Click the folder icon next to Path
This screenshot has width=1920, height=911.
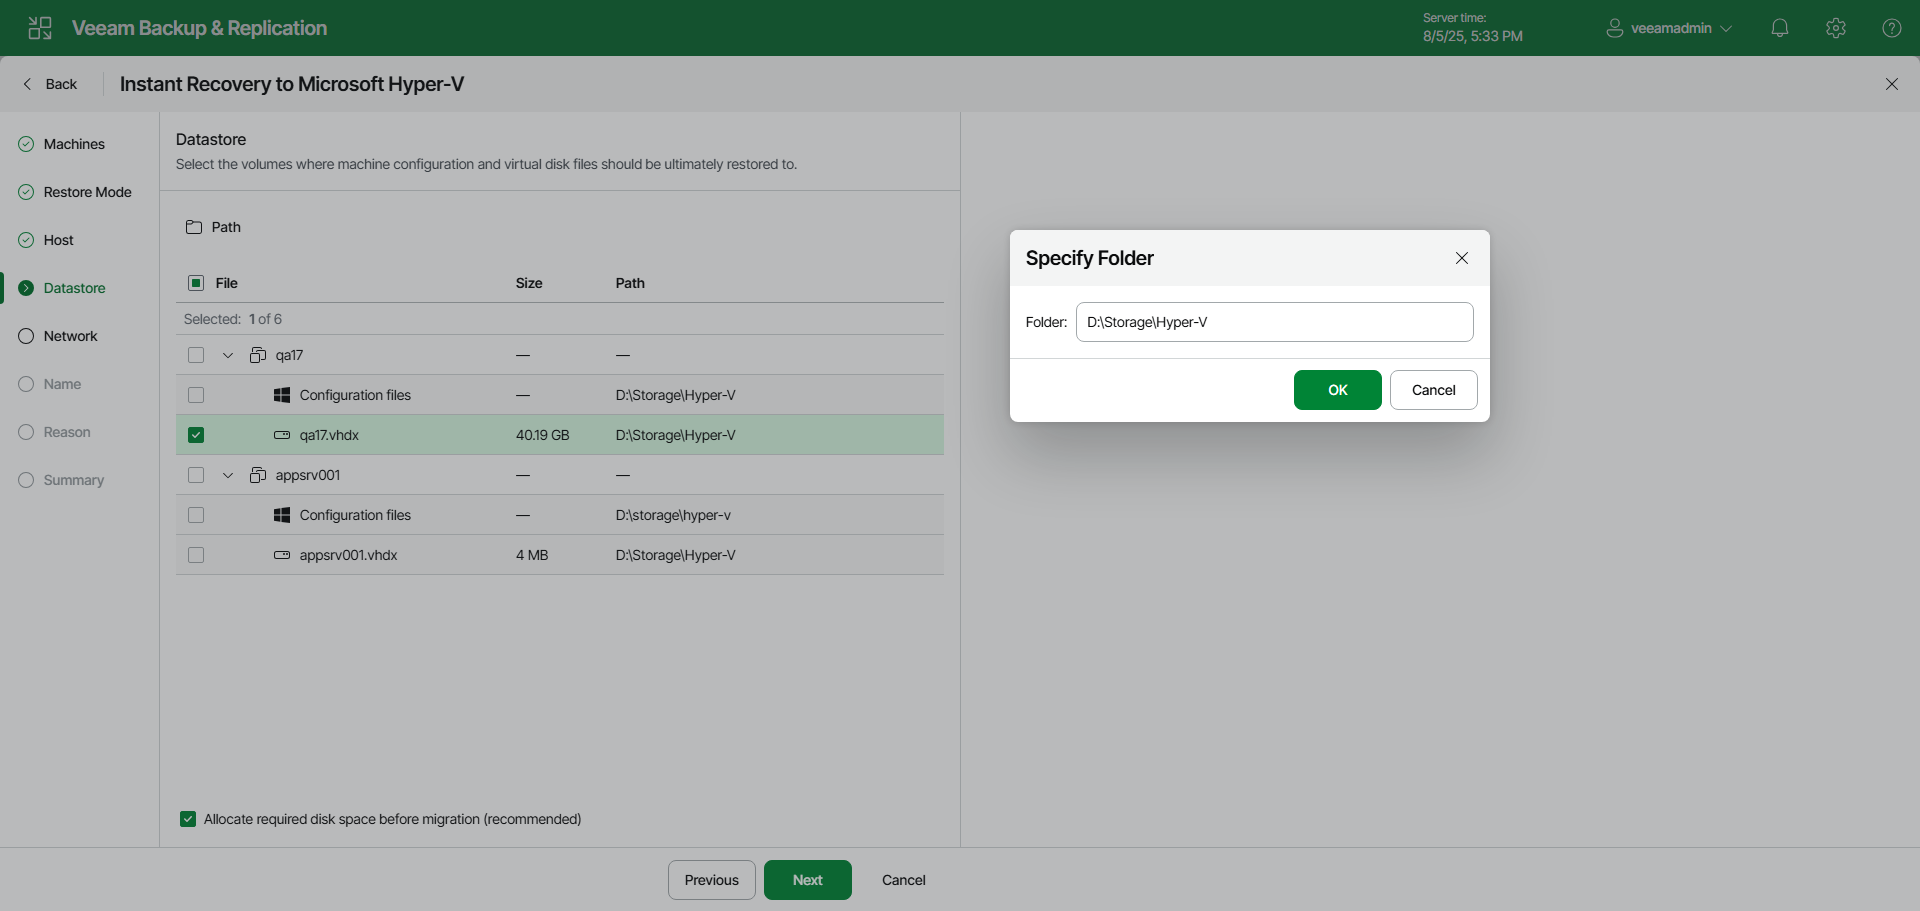(x=195, y=227)
